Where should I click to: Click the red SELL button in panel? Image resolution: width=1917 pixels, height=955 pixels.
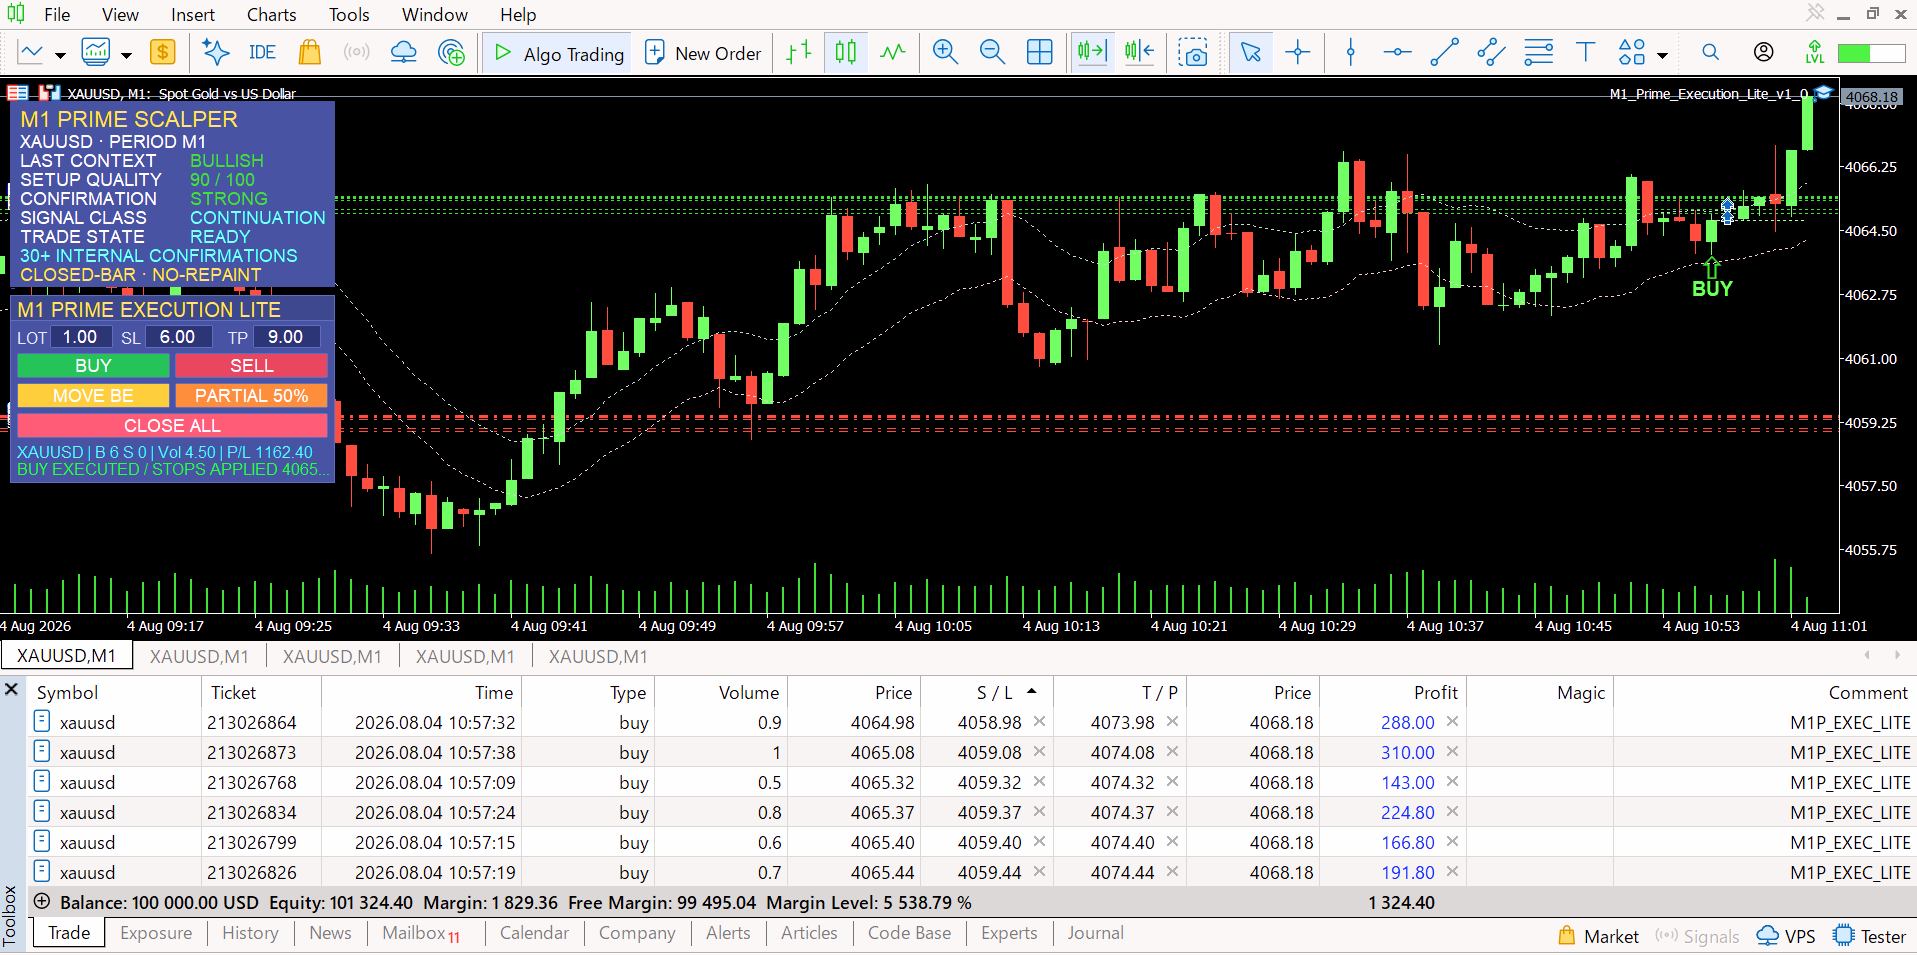pyautogui.click(x=251, y=366)
